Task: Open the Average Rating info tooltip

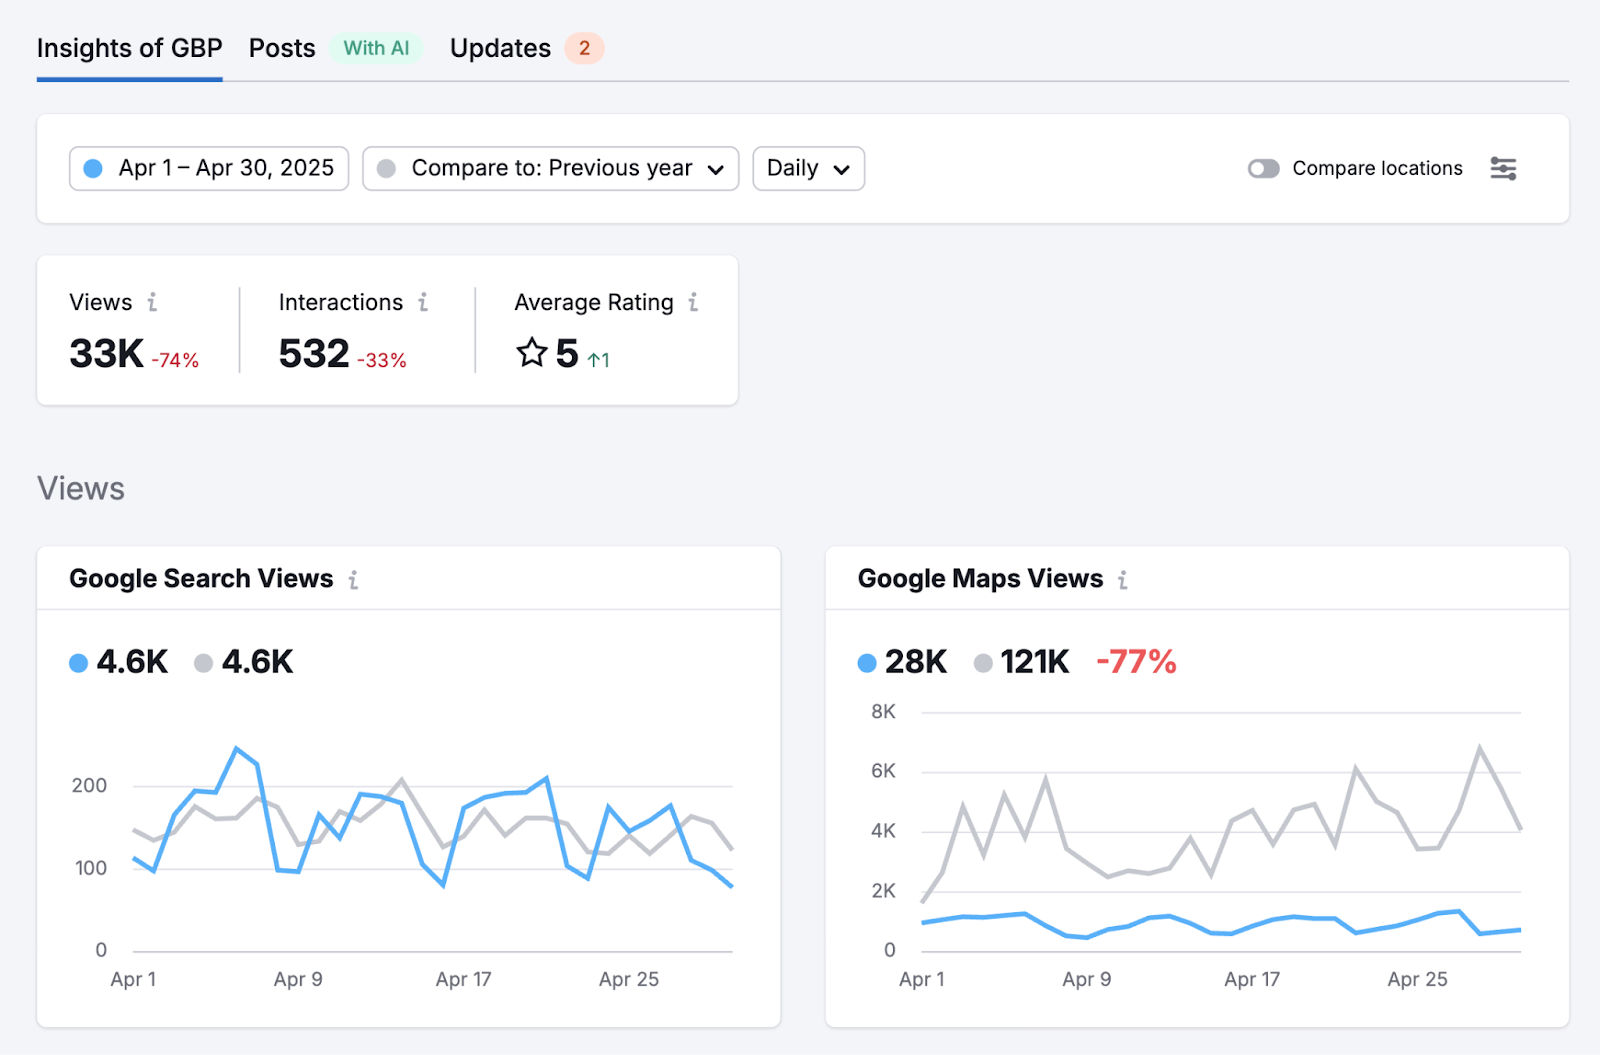Action: click(692, 302)
